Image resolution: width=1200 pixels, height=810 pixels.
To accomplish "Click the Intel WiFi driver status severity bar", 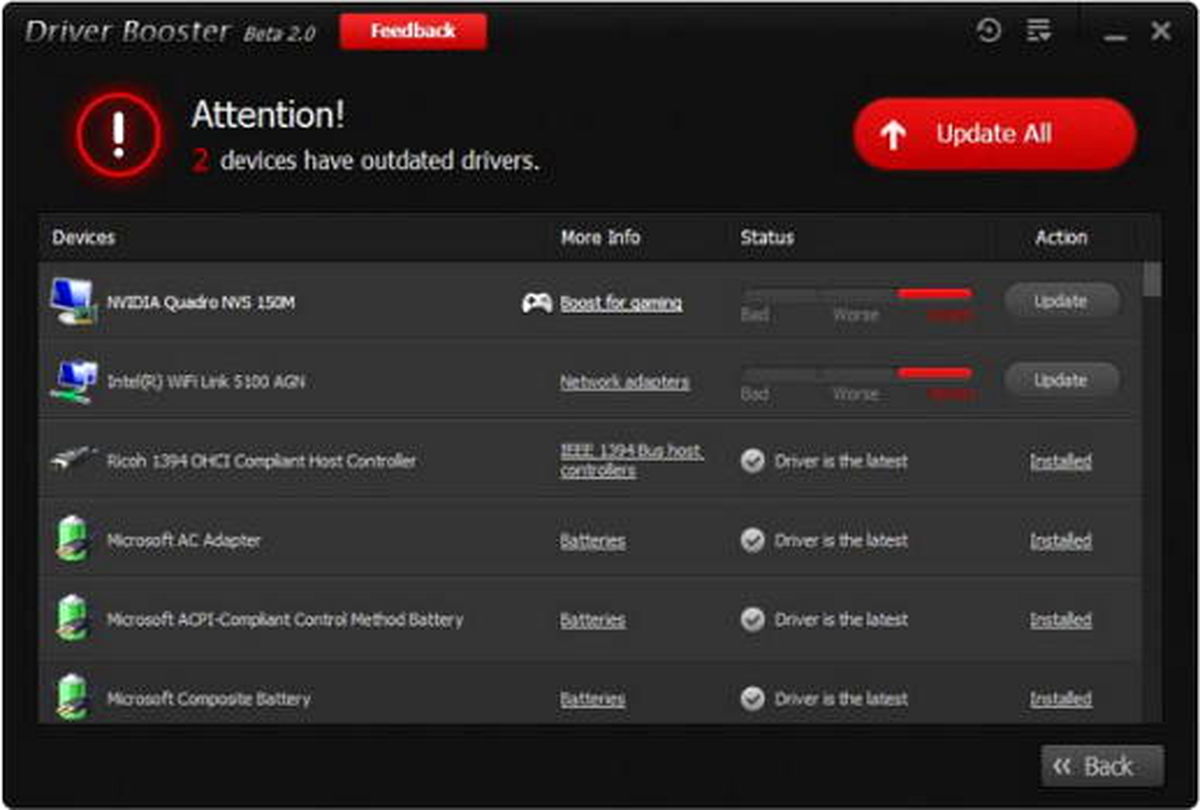I will coord(857,373).
